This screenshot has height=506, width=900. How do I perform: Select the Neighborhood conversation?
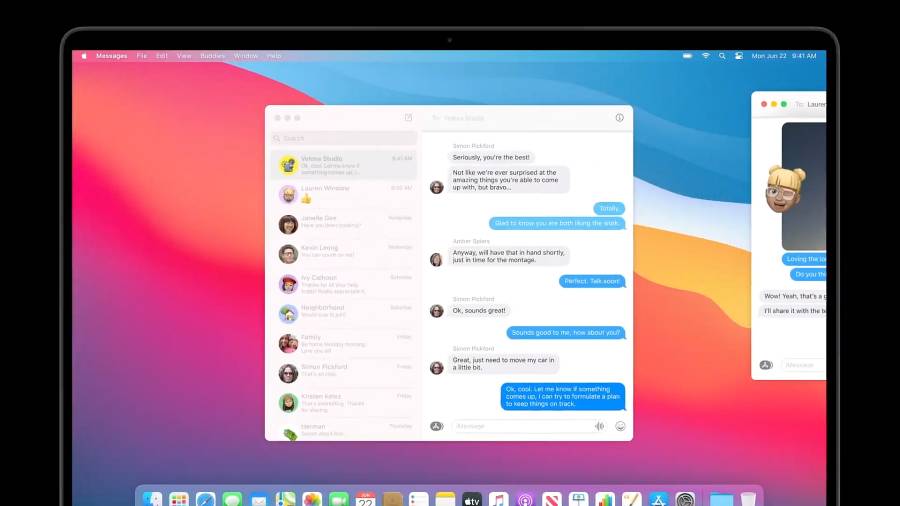(344, 313)
